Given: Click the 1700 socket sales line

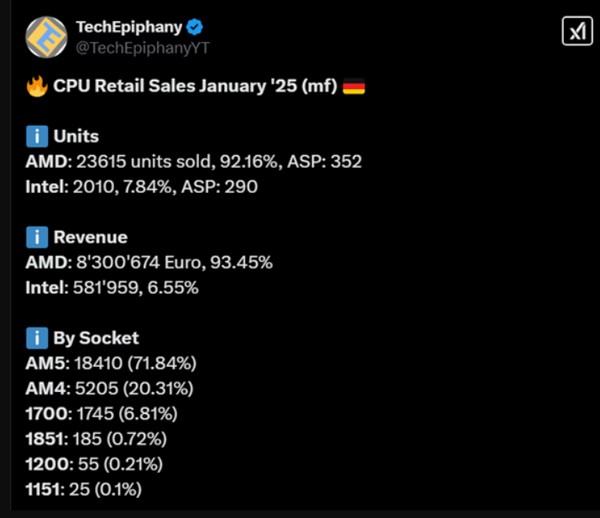Looking at the screenshot, I should [101, 414].
